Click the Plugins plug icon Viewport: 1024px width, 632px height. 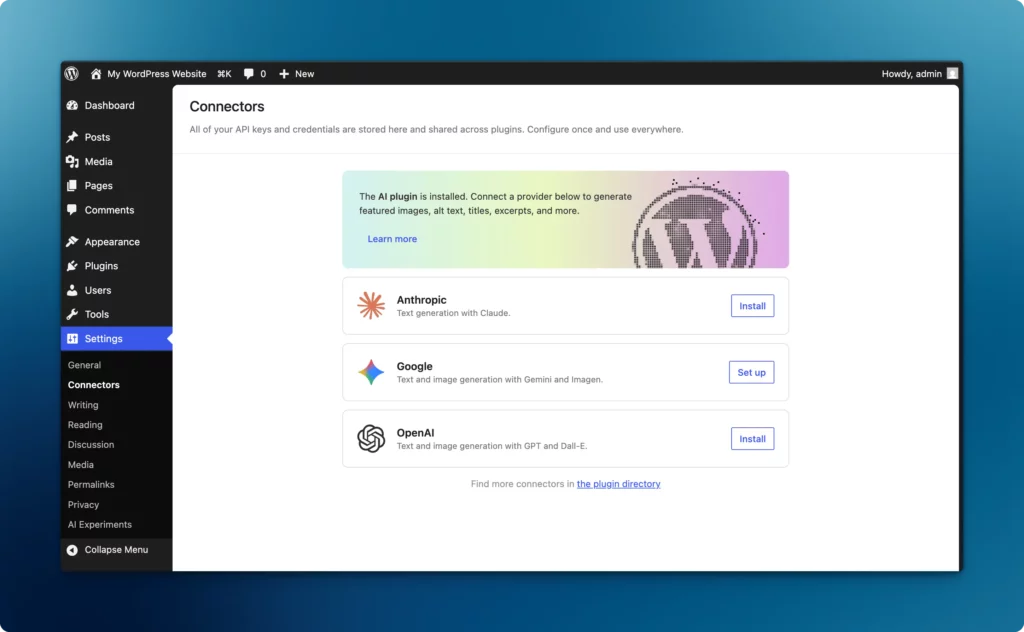click(x=72, y=266)
